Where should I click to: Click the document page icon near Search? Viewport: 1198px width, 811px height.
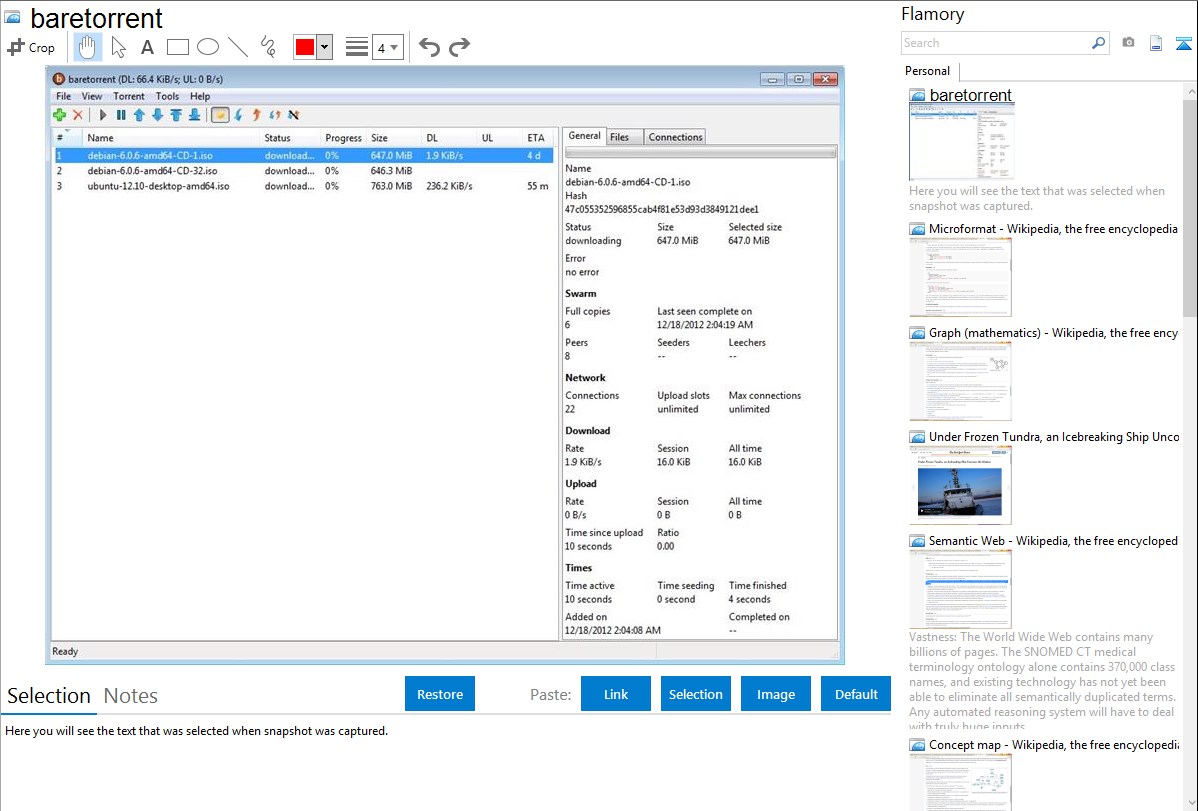pyautogui.click(x=1156, y=43)
